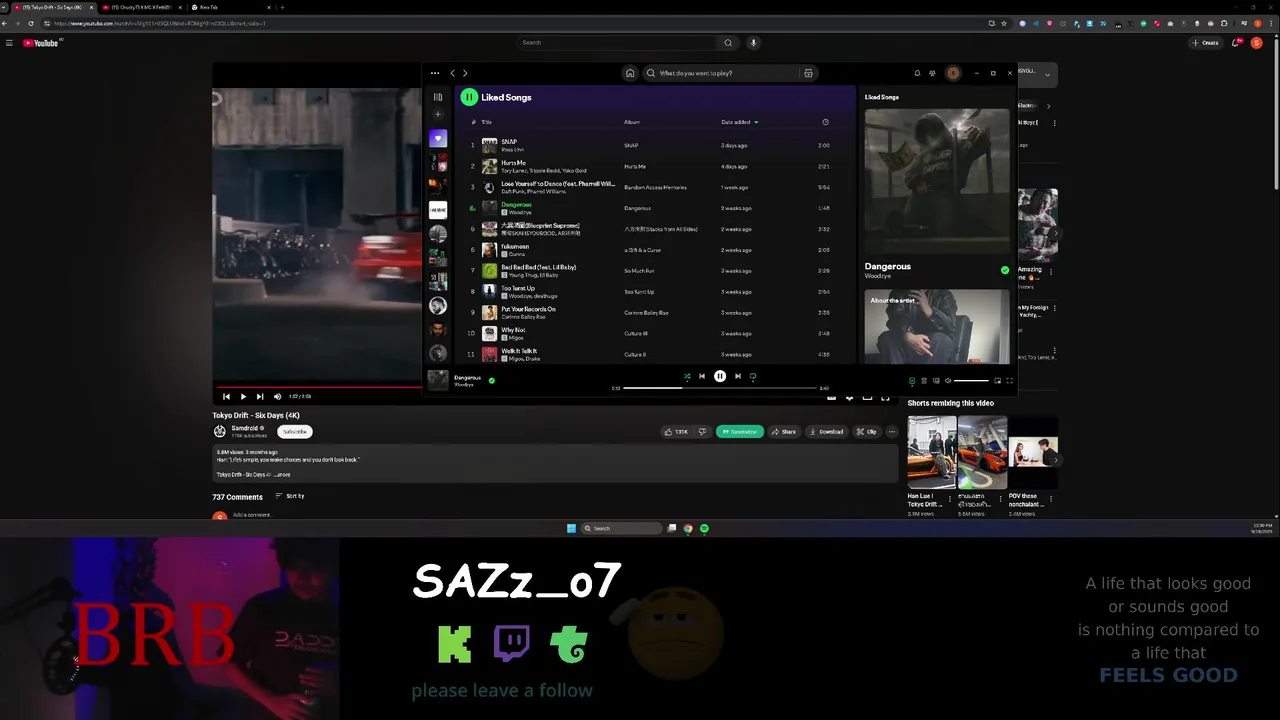This screenshot has width=1280, height=720.
Task: Sort Liked Songs by Title column
Action: pyautogui.click(x=487, y=122)
